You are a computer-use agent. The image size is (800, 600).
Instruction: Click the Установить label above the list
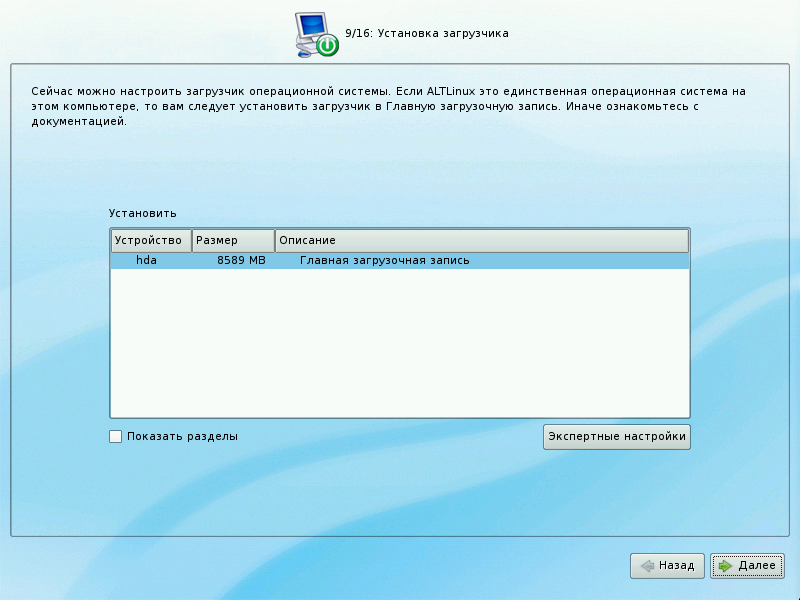143,213
